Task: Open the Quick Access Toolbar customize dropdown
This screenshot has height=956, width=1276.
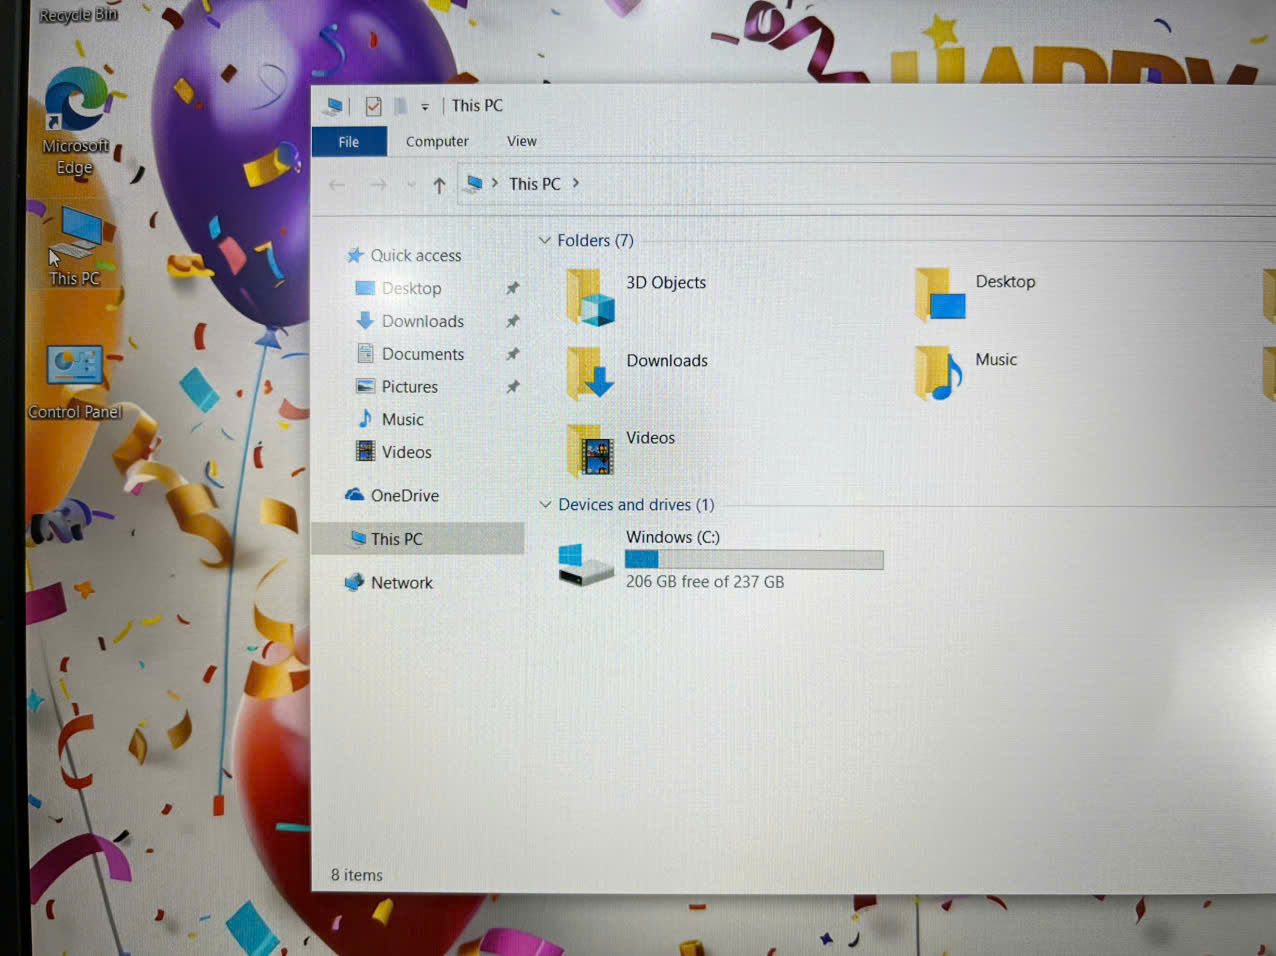Action: click(425, 107)
